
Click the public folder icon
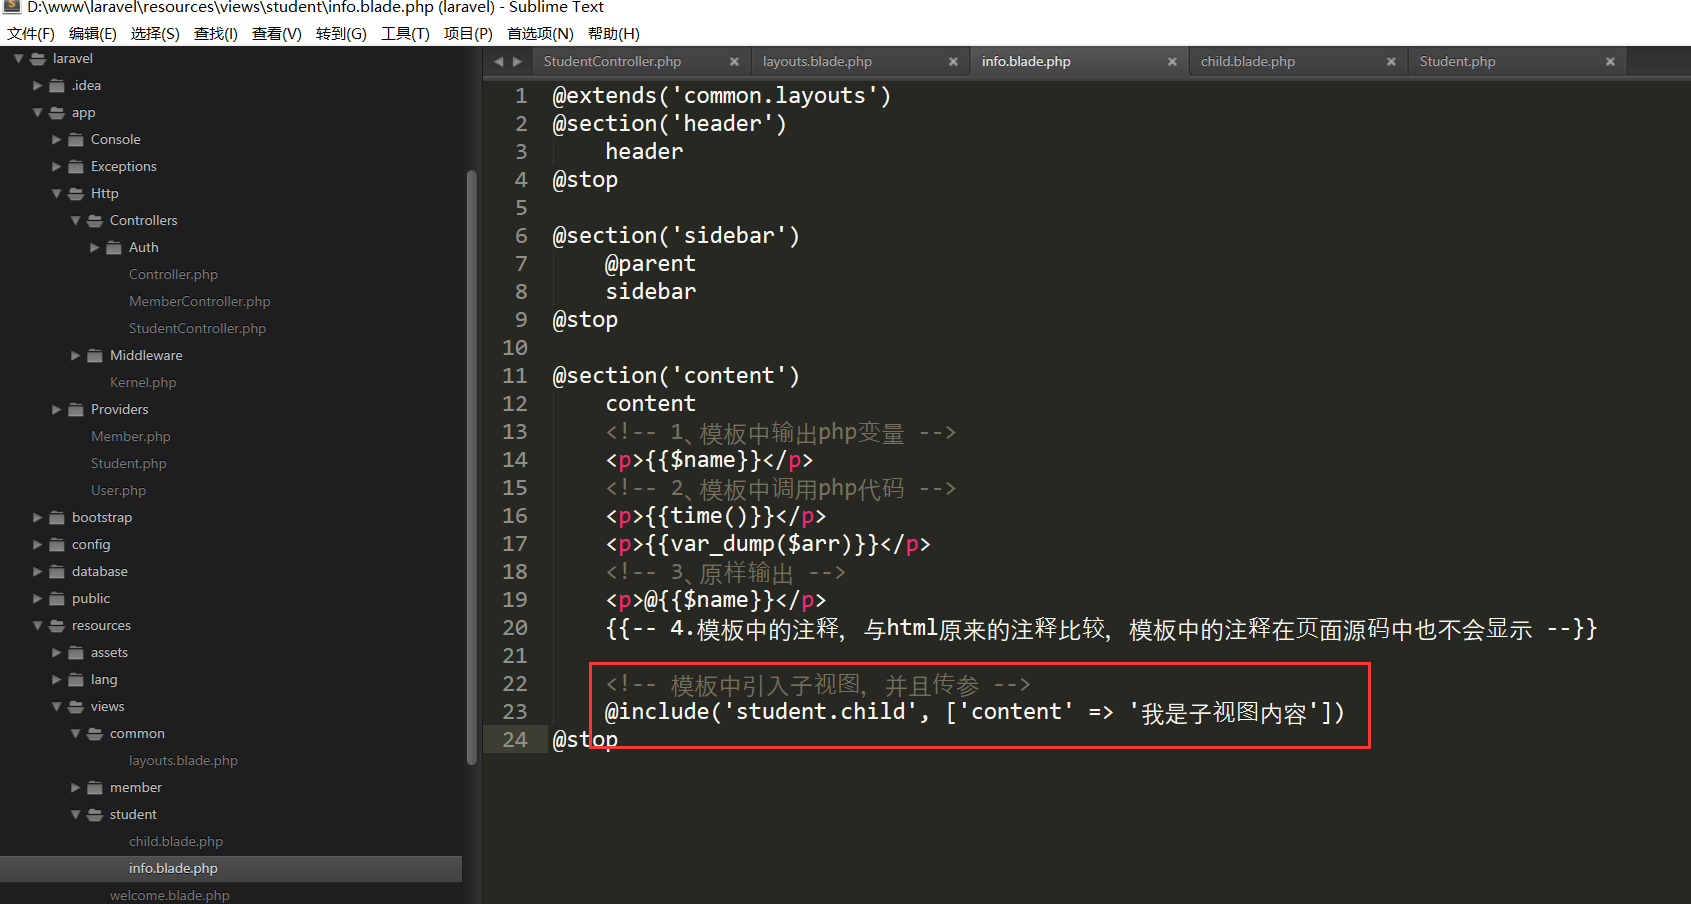click(x=57, y=599)
